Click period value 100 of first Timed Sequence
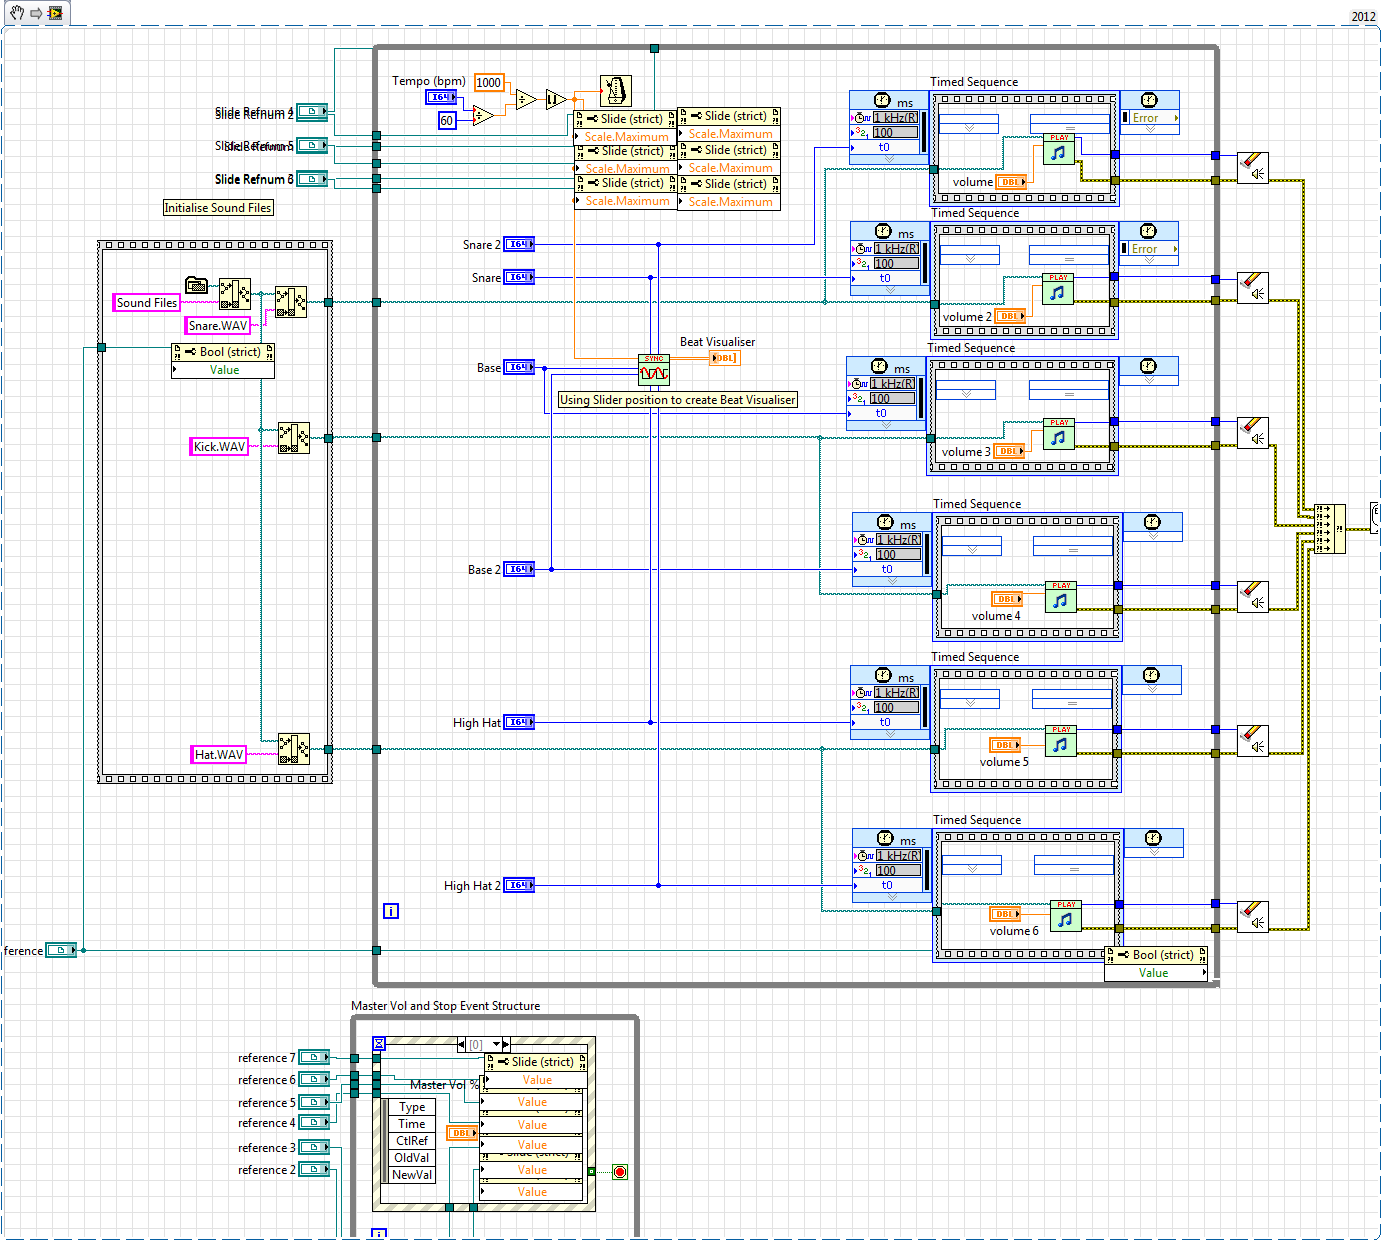 point(895,132)
